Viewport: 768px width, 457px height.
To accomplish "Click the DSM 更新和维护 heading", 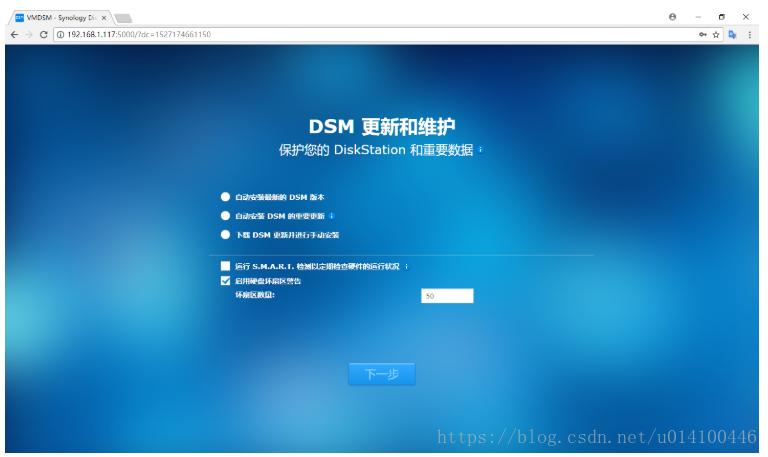I will click(382, 127).
